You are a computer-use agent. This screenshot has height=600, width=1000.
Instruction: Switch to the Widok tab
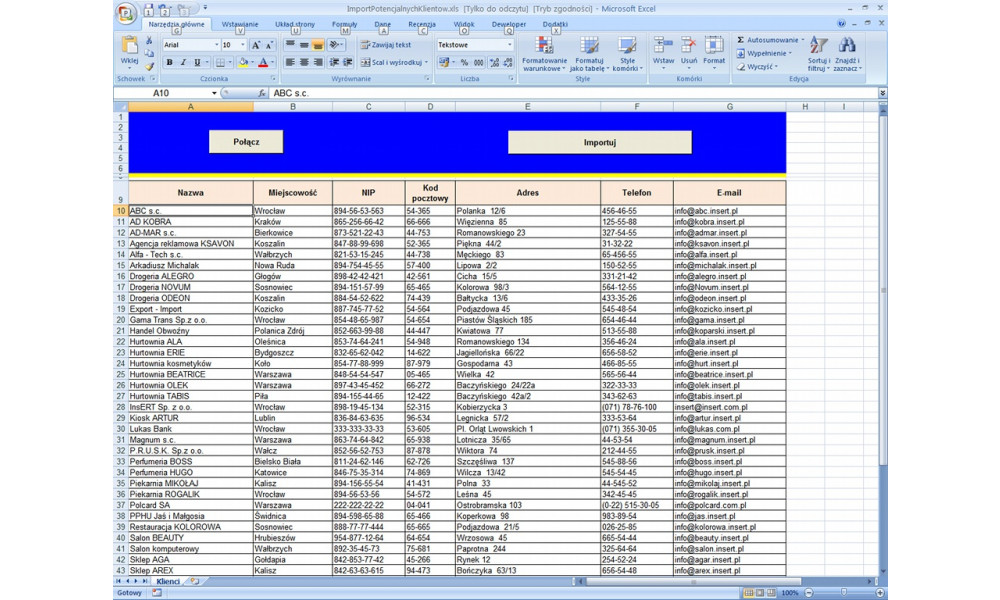point(464,24)
